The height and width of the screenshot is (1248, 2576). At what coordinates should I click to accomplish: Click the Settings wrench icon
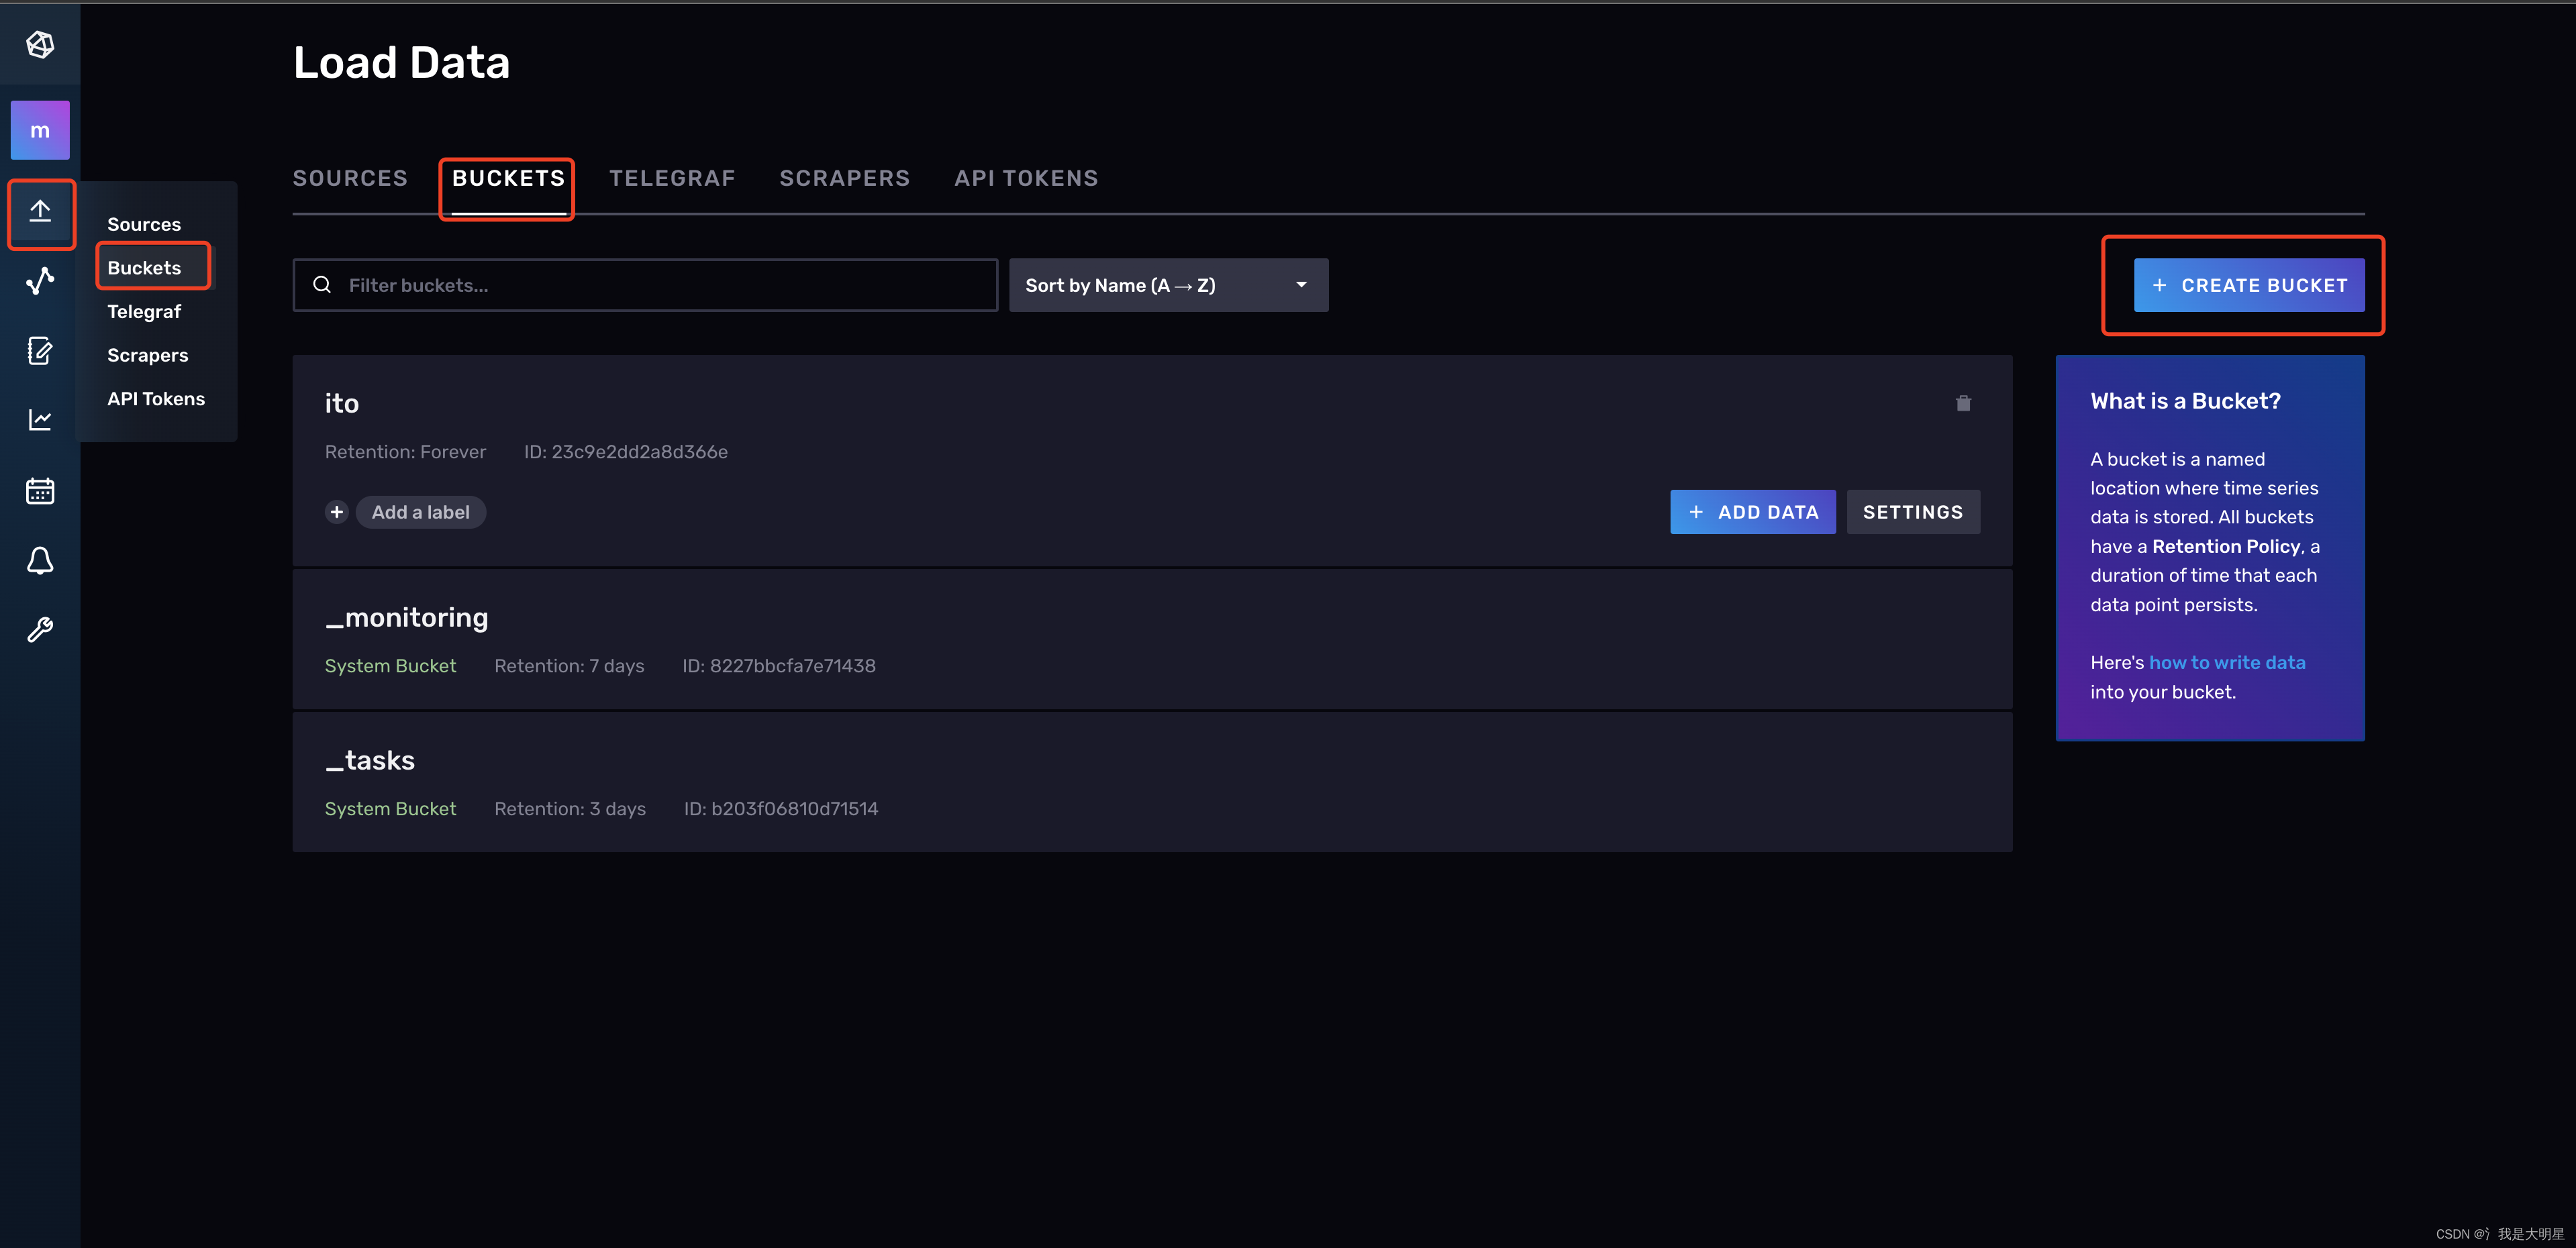pyautogui.click(x=40, y=629)
